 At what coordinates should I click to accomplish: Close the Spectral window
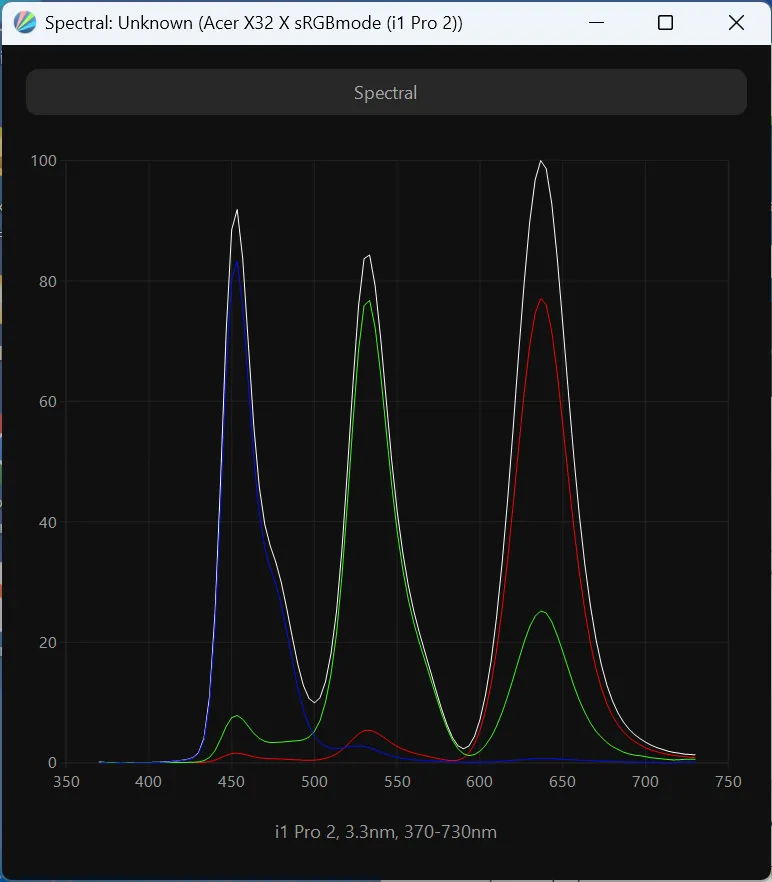736,23
